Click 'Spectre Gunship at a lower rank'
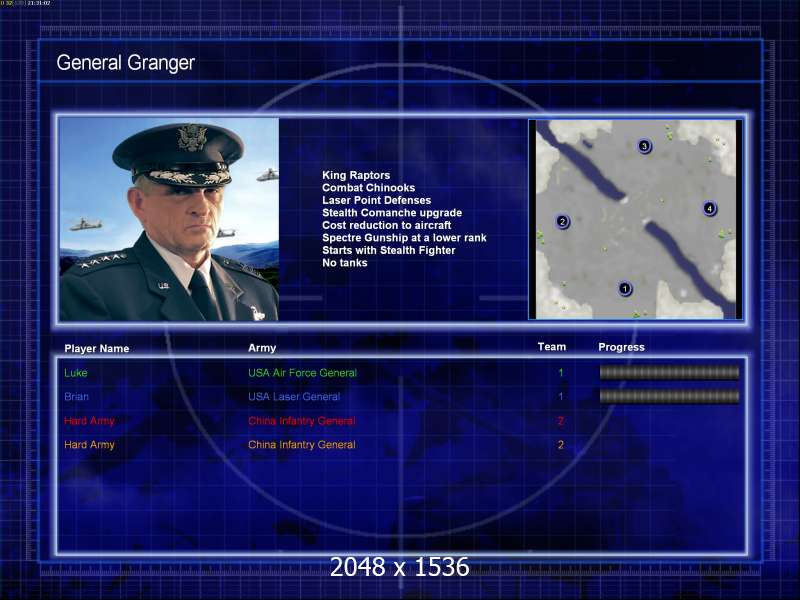This screenshot has width=800, height=600. pyautogui.click(x=404, y=238)
